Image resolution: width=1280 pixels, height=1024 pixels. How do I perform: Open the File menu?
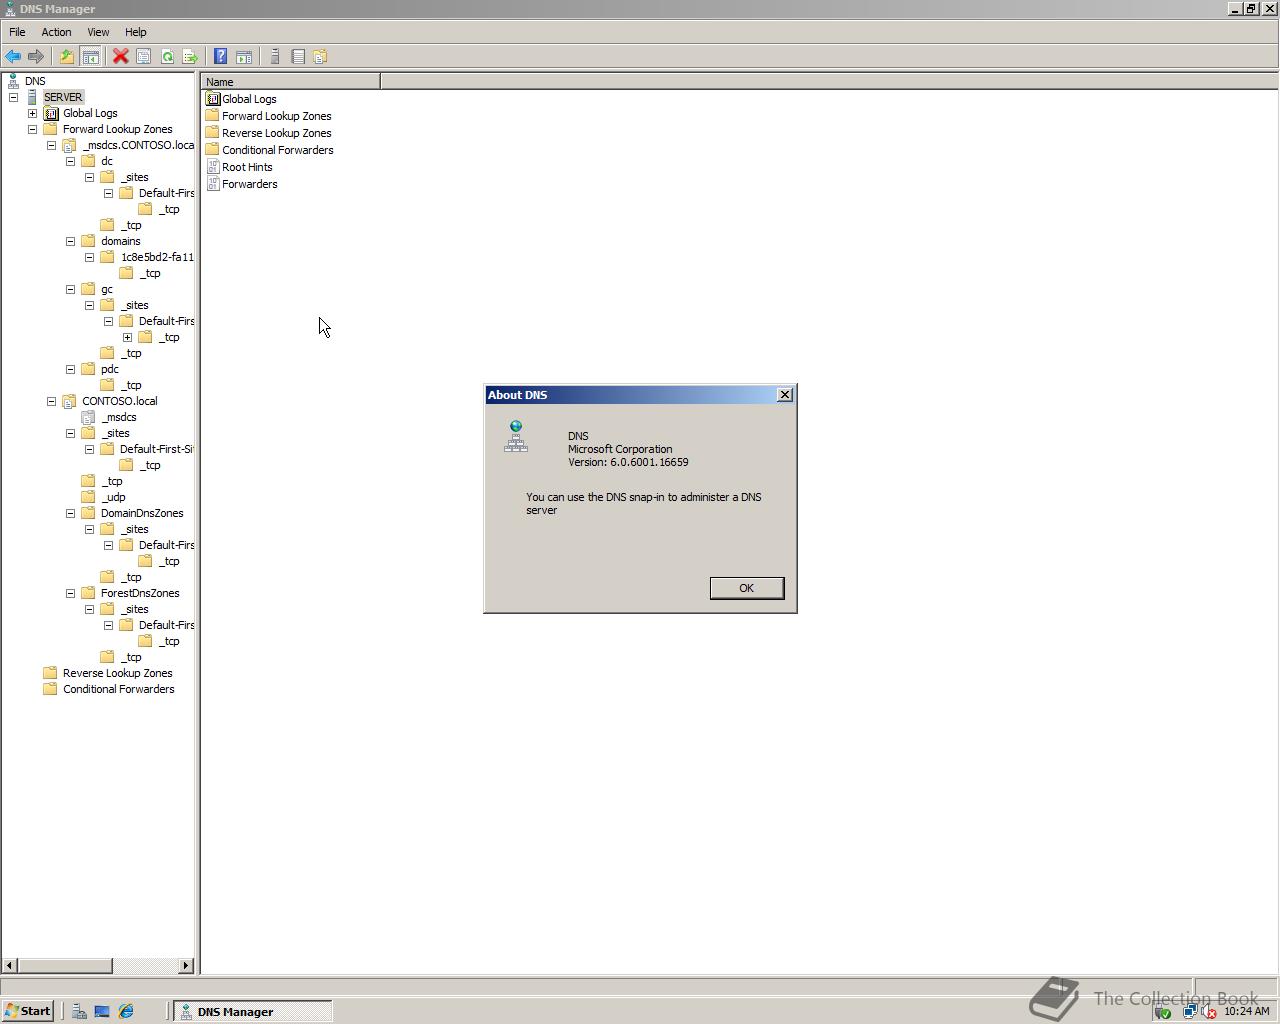(17, 32)
